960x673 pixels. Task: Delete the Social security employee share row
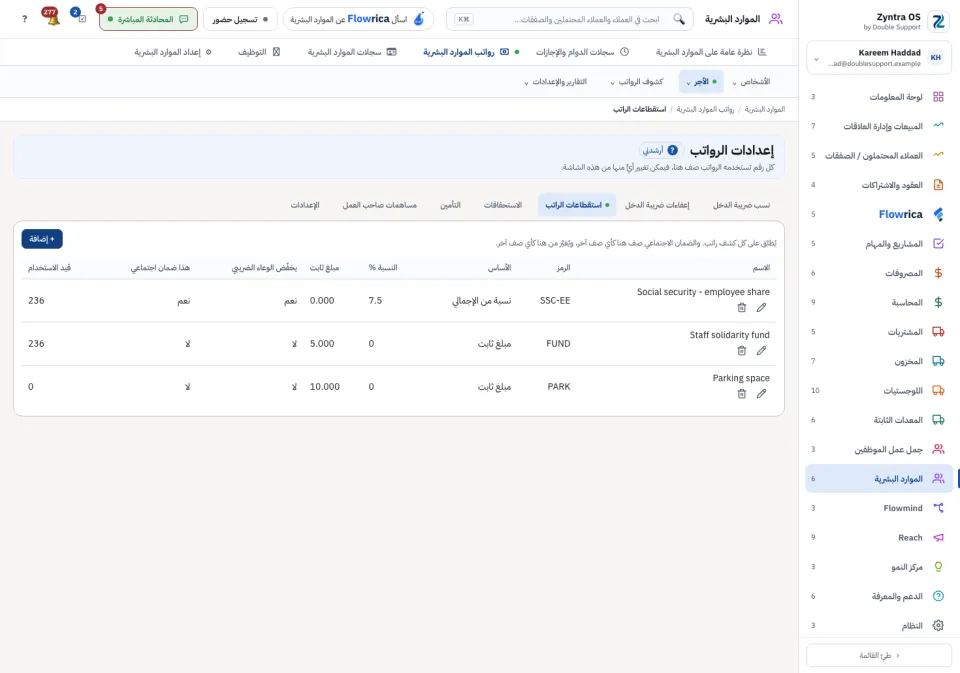[x=741, y=307]
